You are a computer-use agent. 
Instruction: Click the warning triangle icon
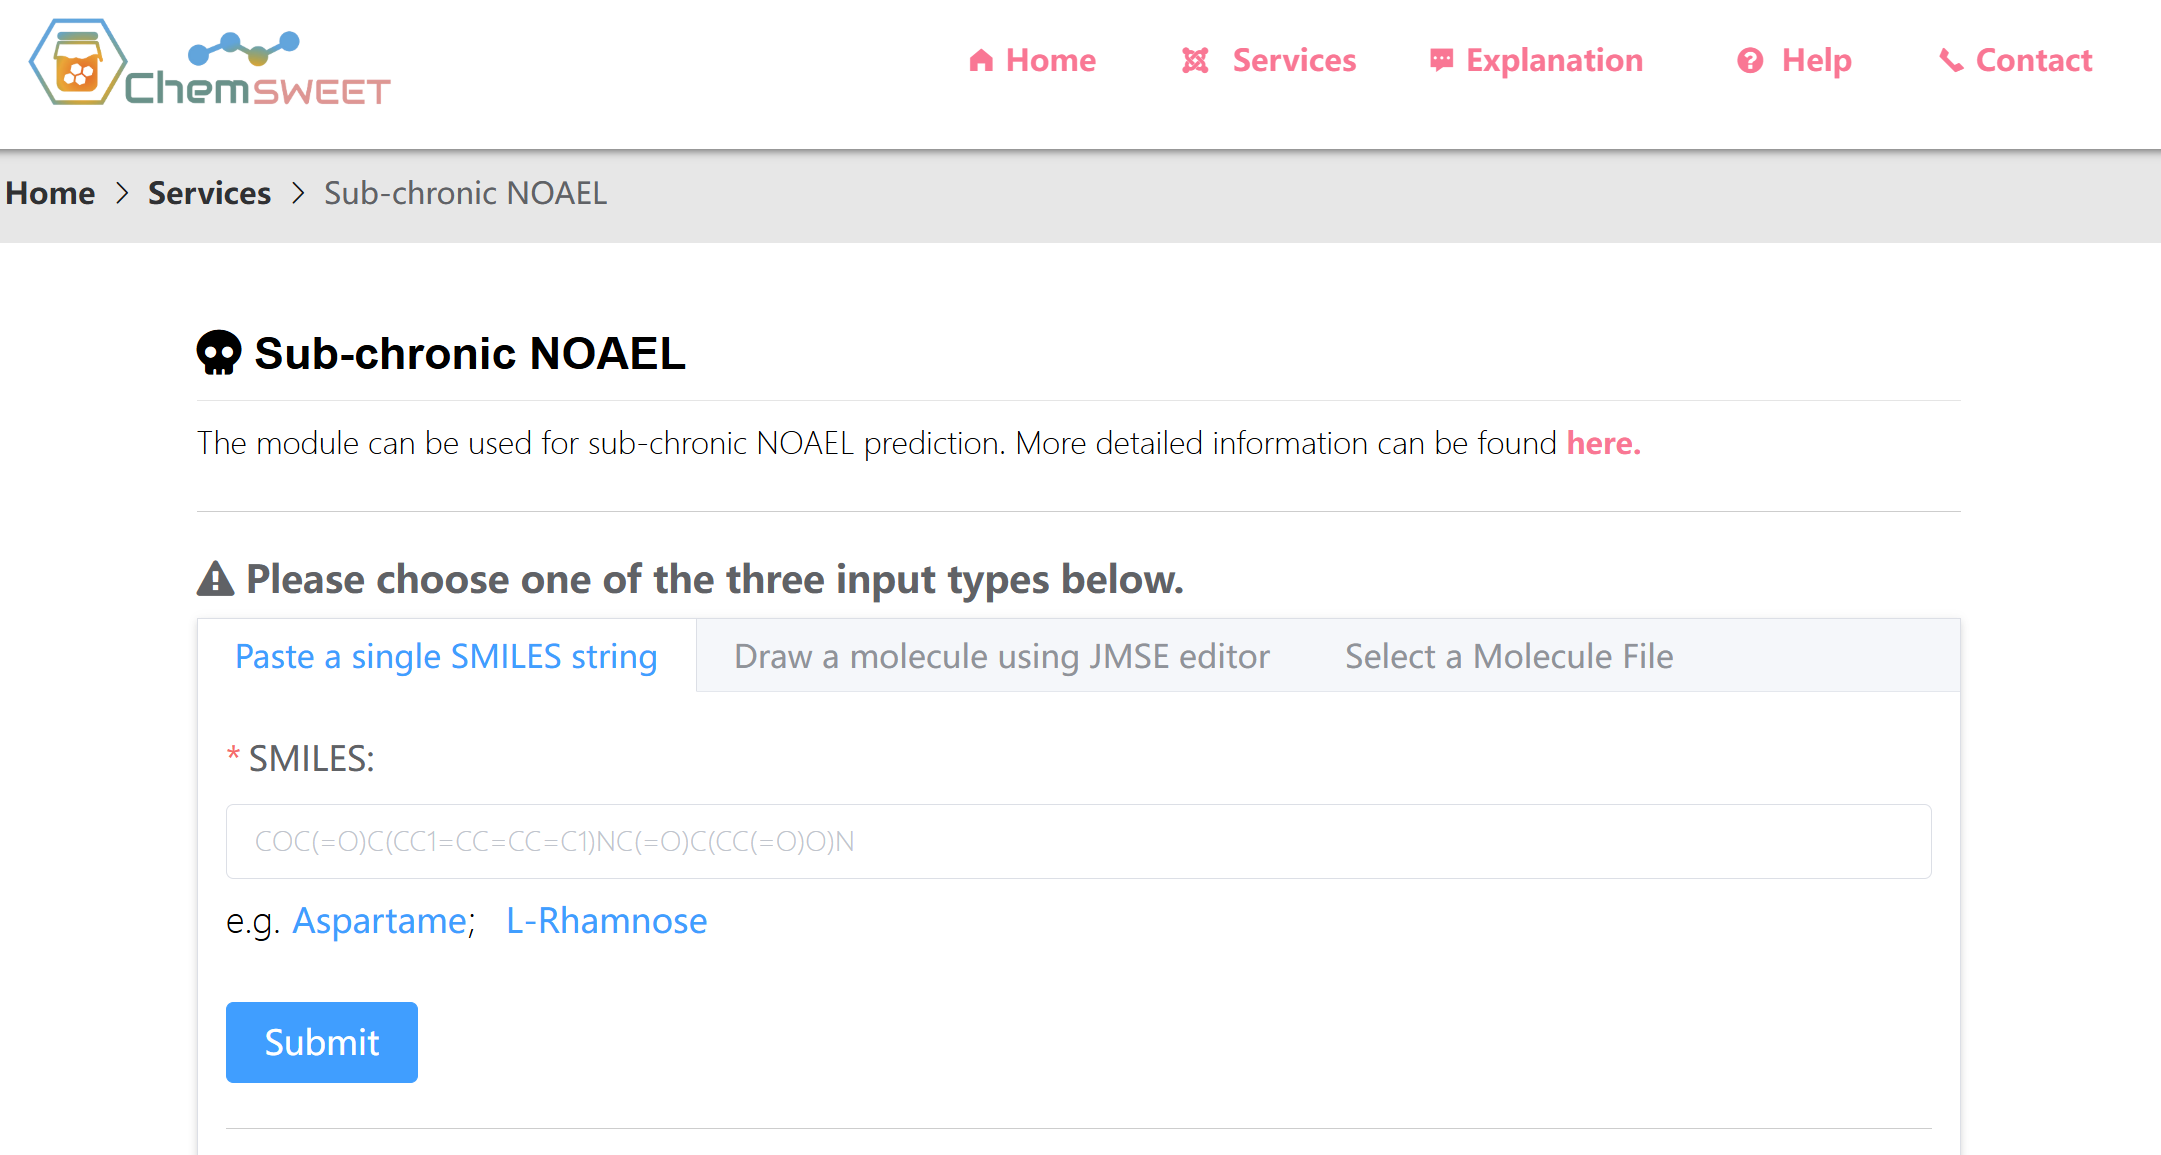coord(215,579)
